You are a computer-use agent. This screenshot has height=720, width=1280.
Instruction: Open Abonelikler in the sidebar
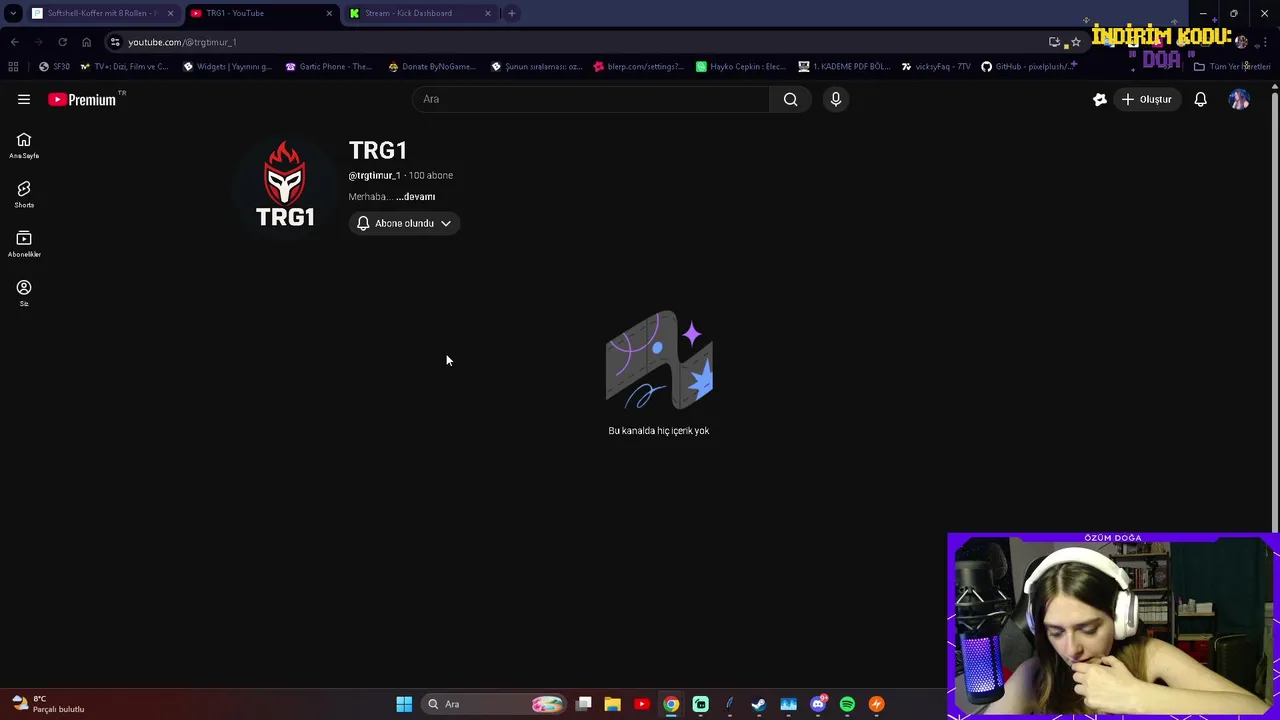click(24, 244)
